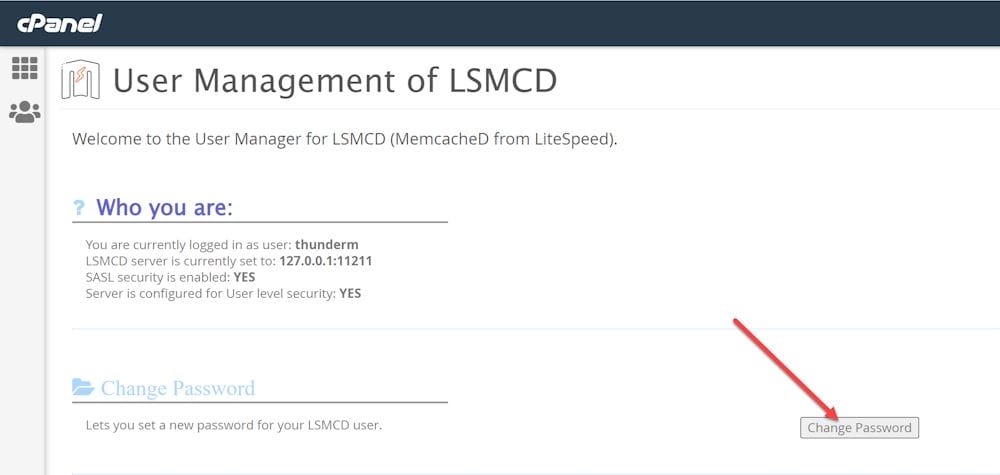Click the LSMCD server is currently set to label
Screen dimensions: 1000x475
(x=181, y=261)
